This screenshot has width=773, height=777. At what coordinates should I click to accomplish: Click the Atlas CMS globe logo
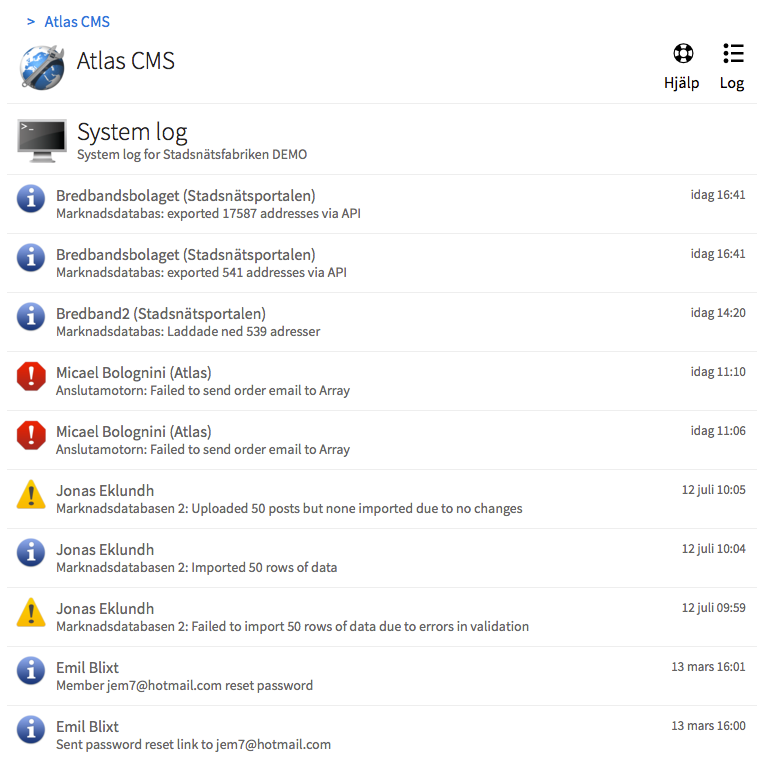[42, 66]
